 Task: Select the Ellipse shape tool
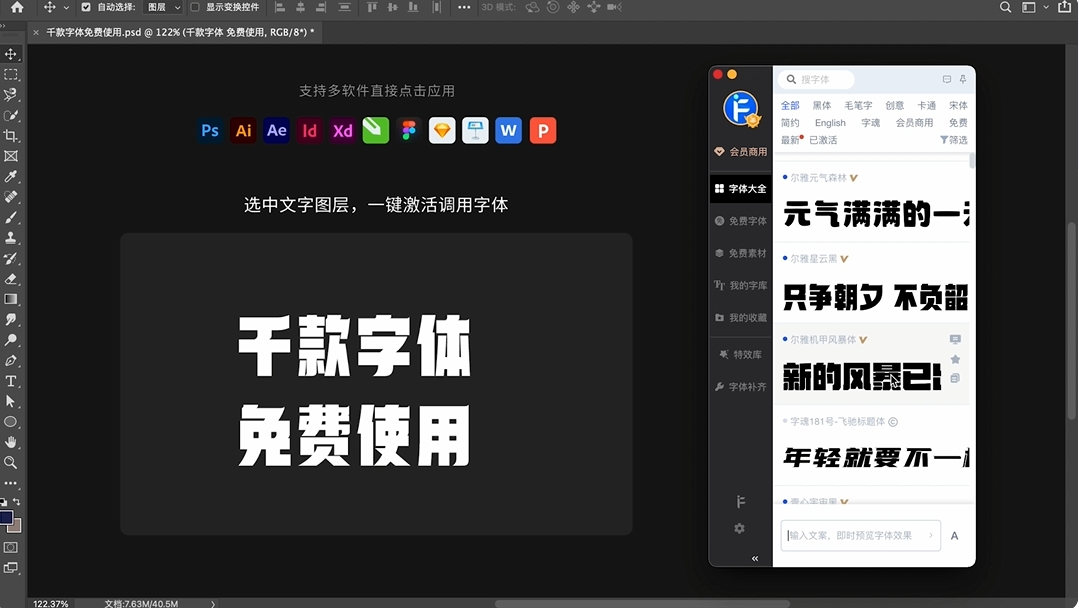coord(11,422)
